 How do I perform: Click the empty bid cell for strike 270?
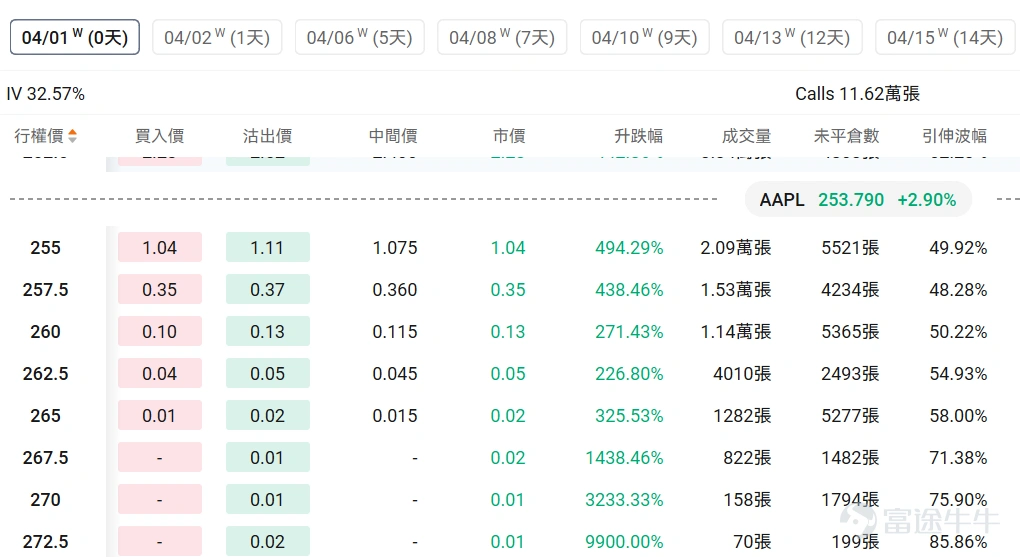[x=160, y=500]
